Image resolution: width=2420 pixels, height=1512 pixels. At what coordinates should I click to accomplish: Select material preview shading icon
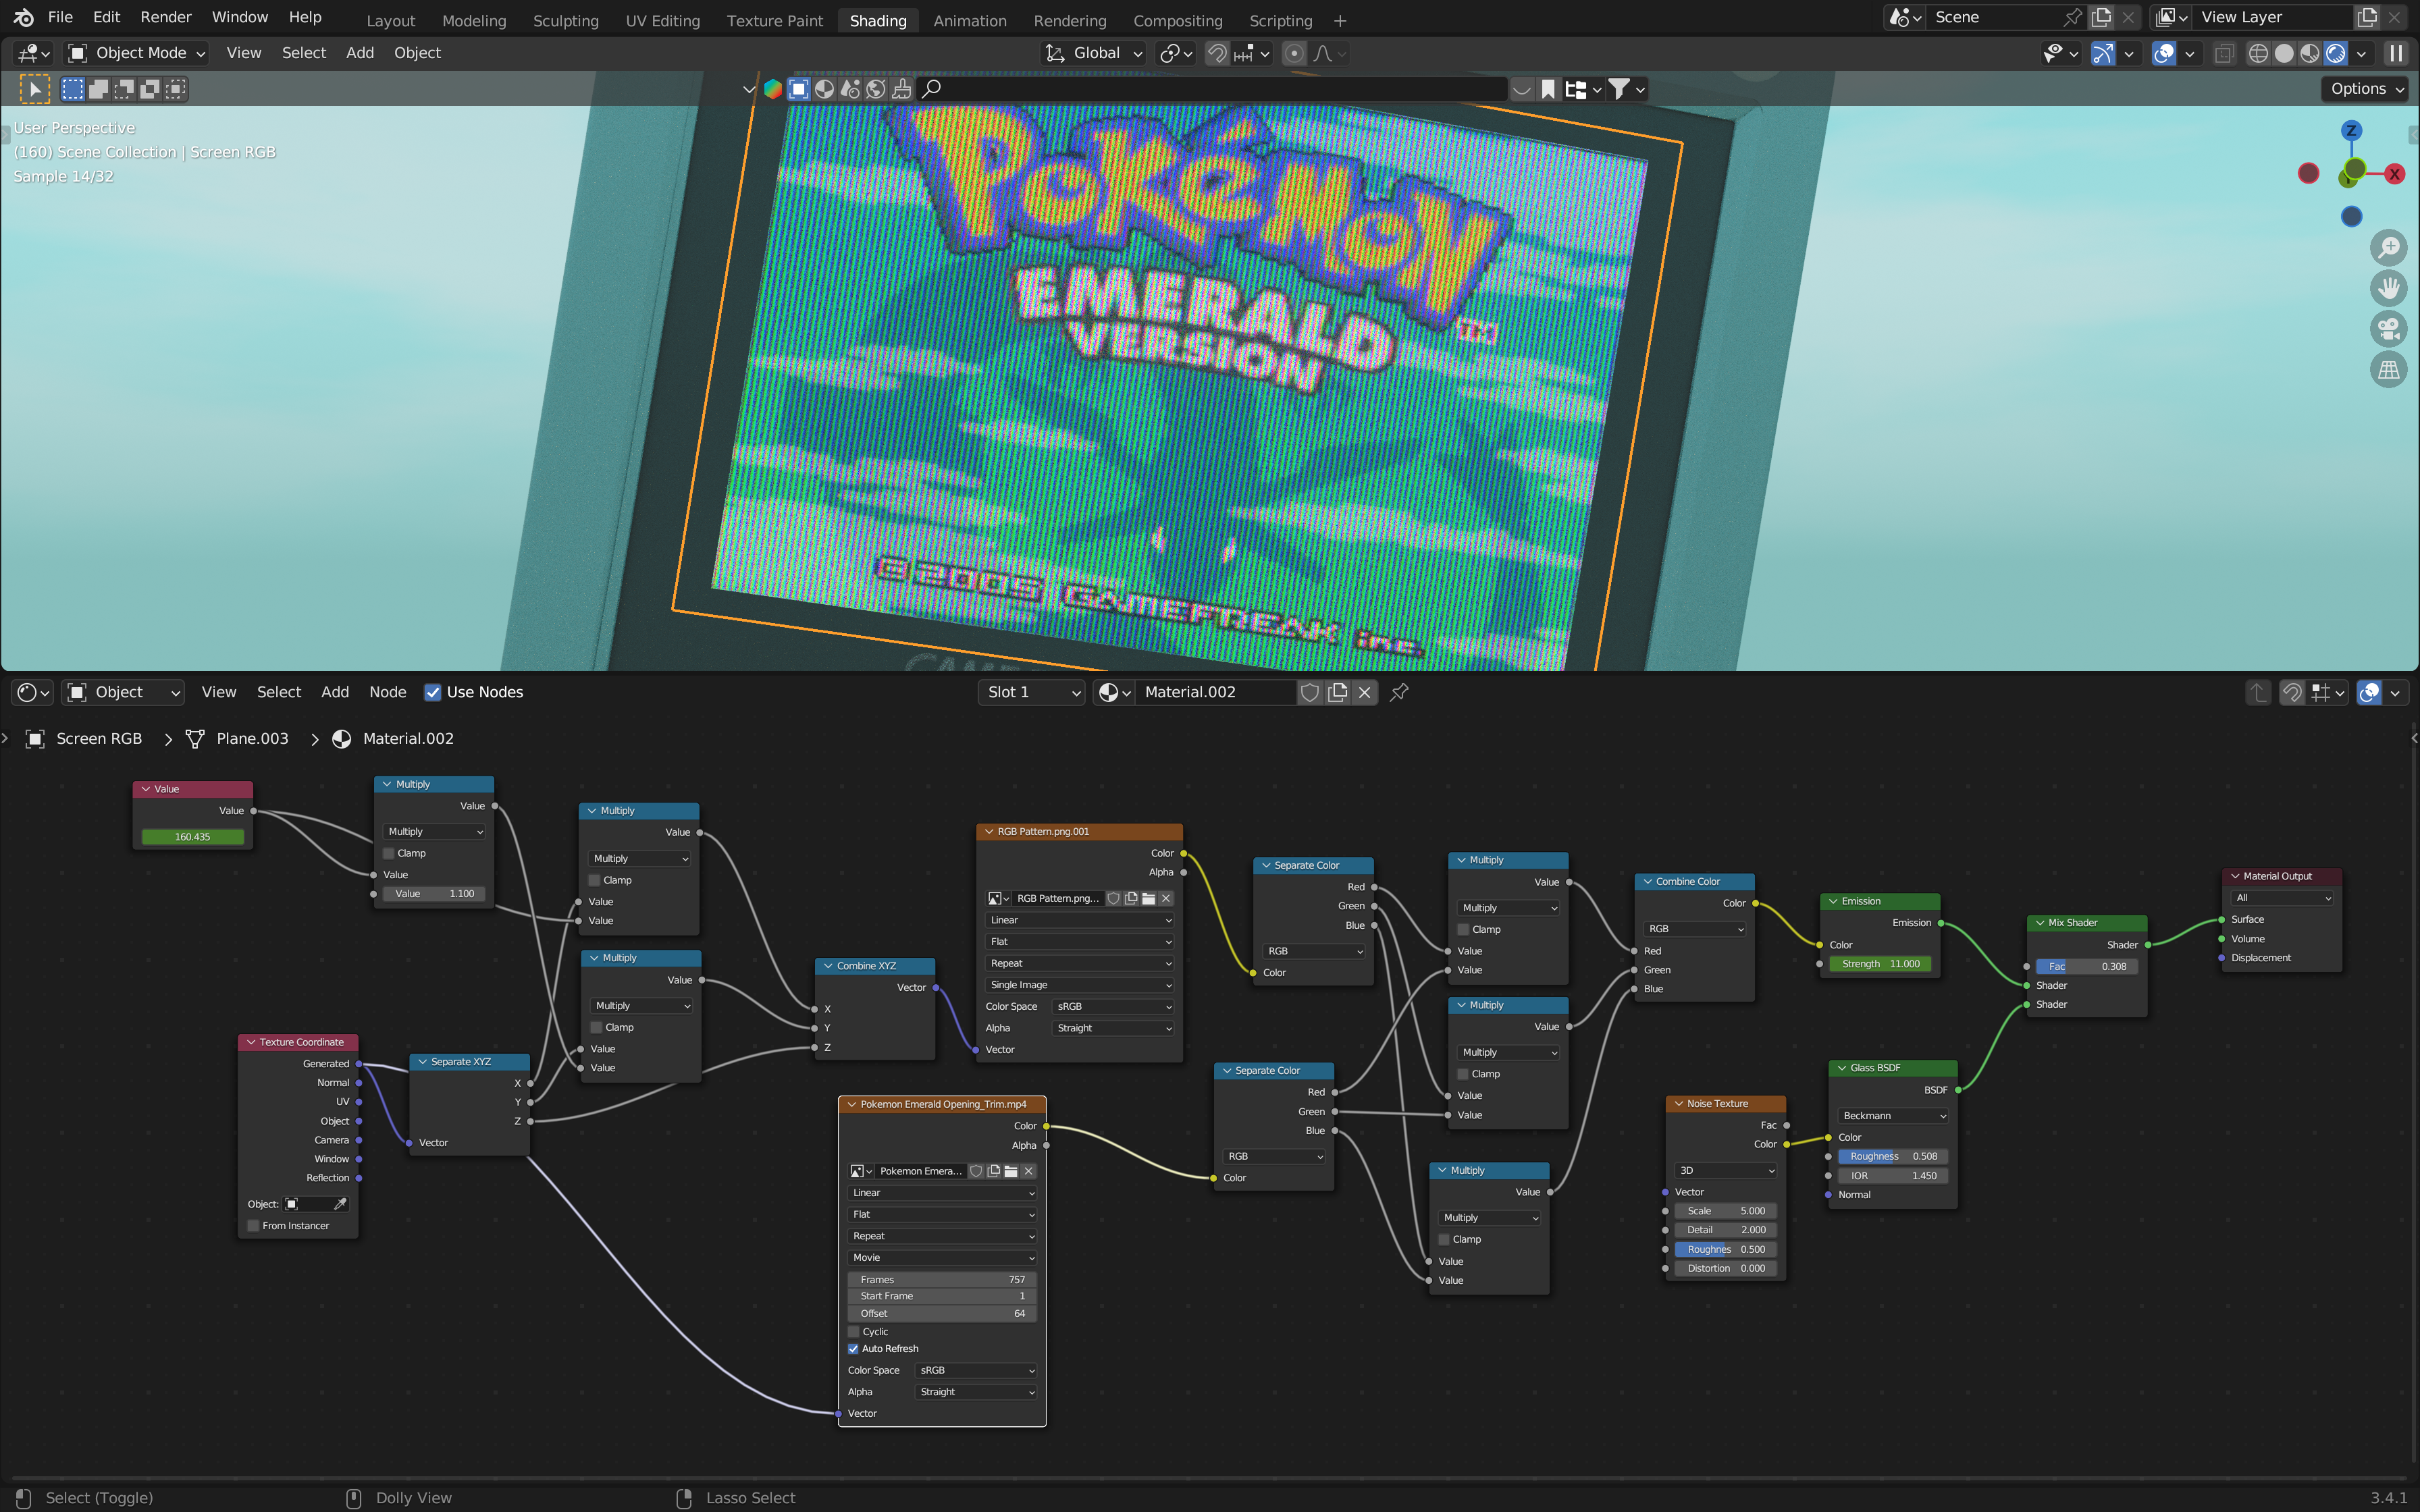[2310, 53]
